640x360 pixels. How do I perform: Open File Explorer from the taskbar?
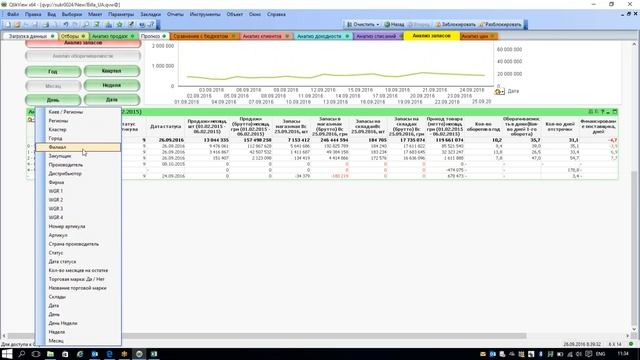tap(51, 354)
